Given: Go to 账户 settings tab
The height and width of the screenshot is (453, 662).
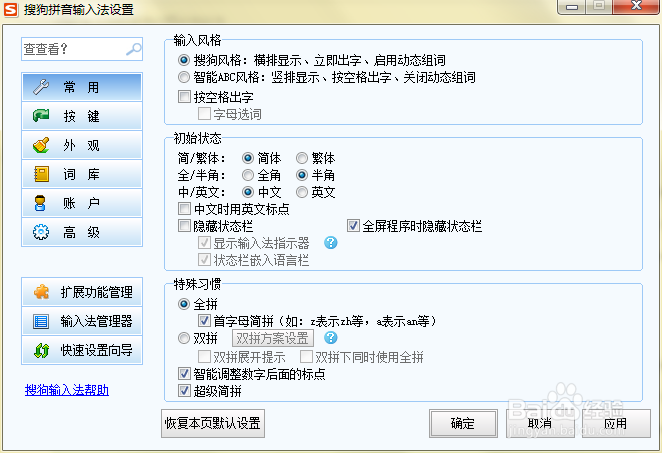Looking at the screenshot, I should 82,203.
